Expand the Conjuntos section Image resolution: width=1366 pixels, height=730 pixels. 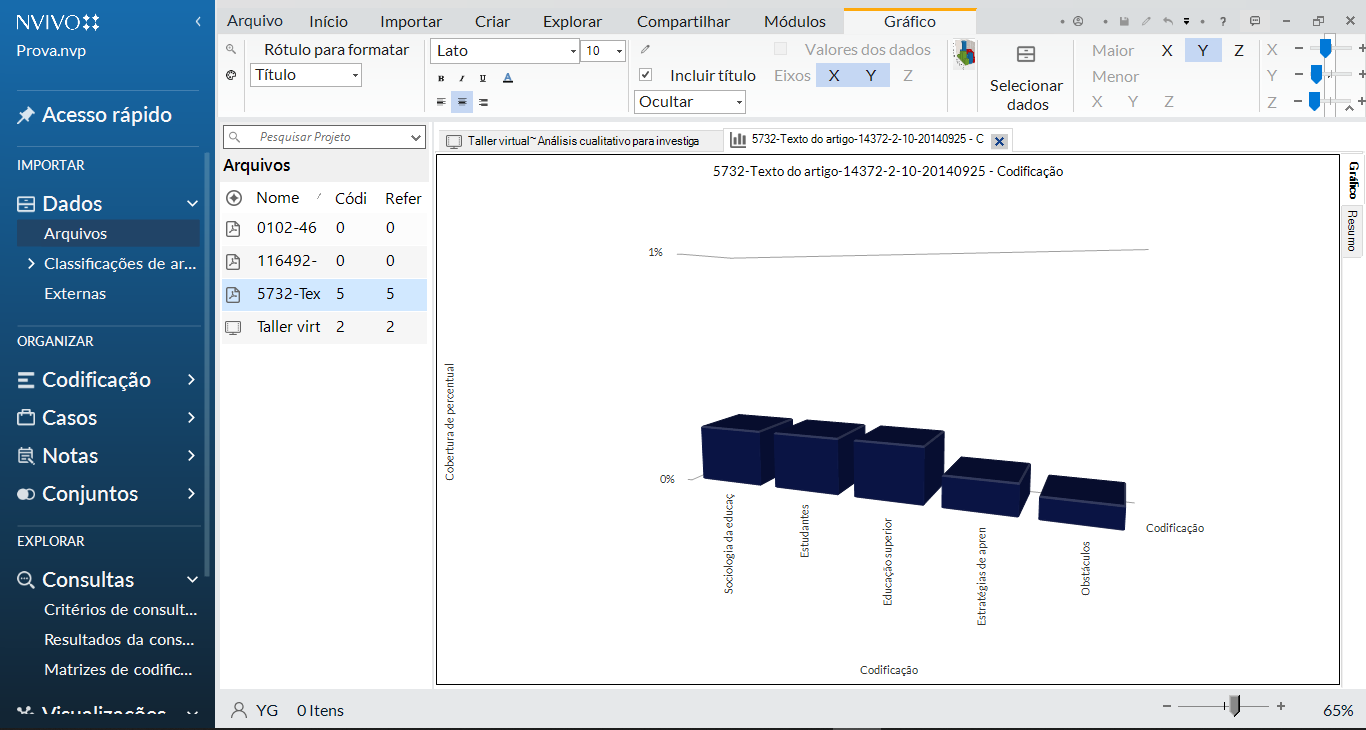(191, 494)
